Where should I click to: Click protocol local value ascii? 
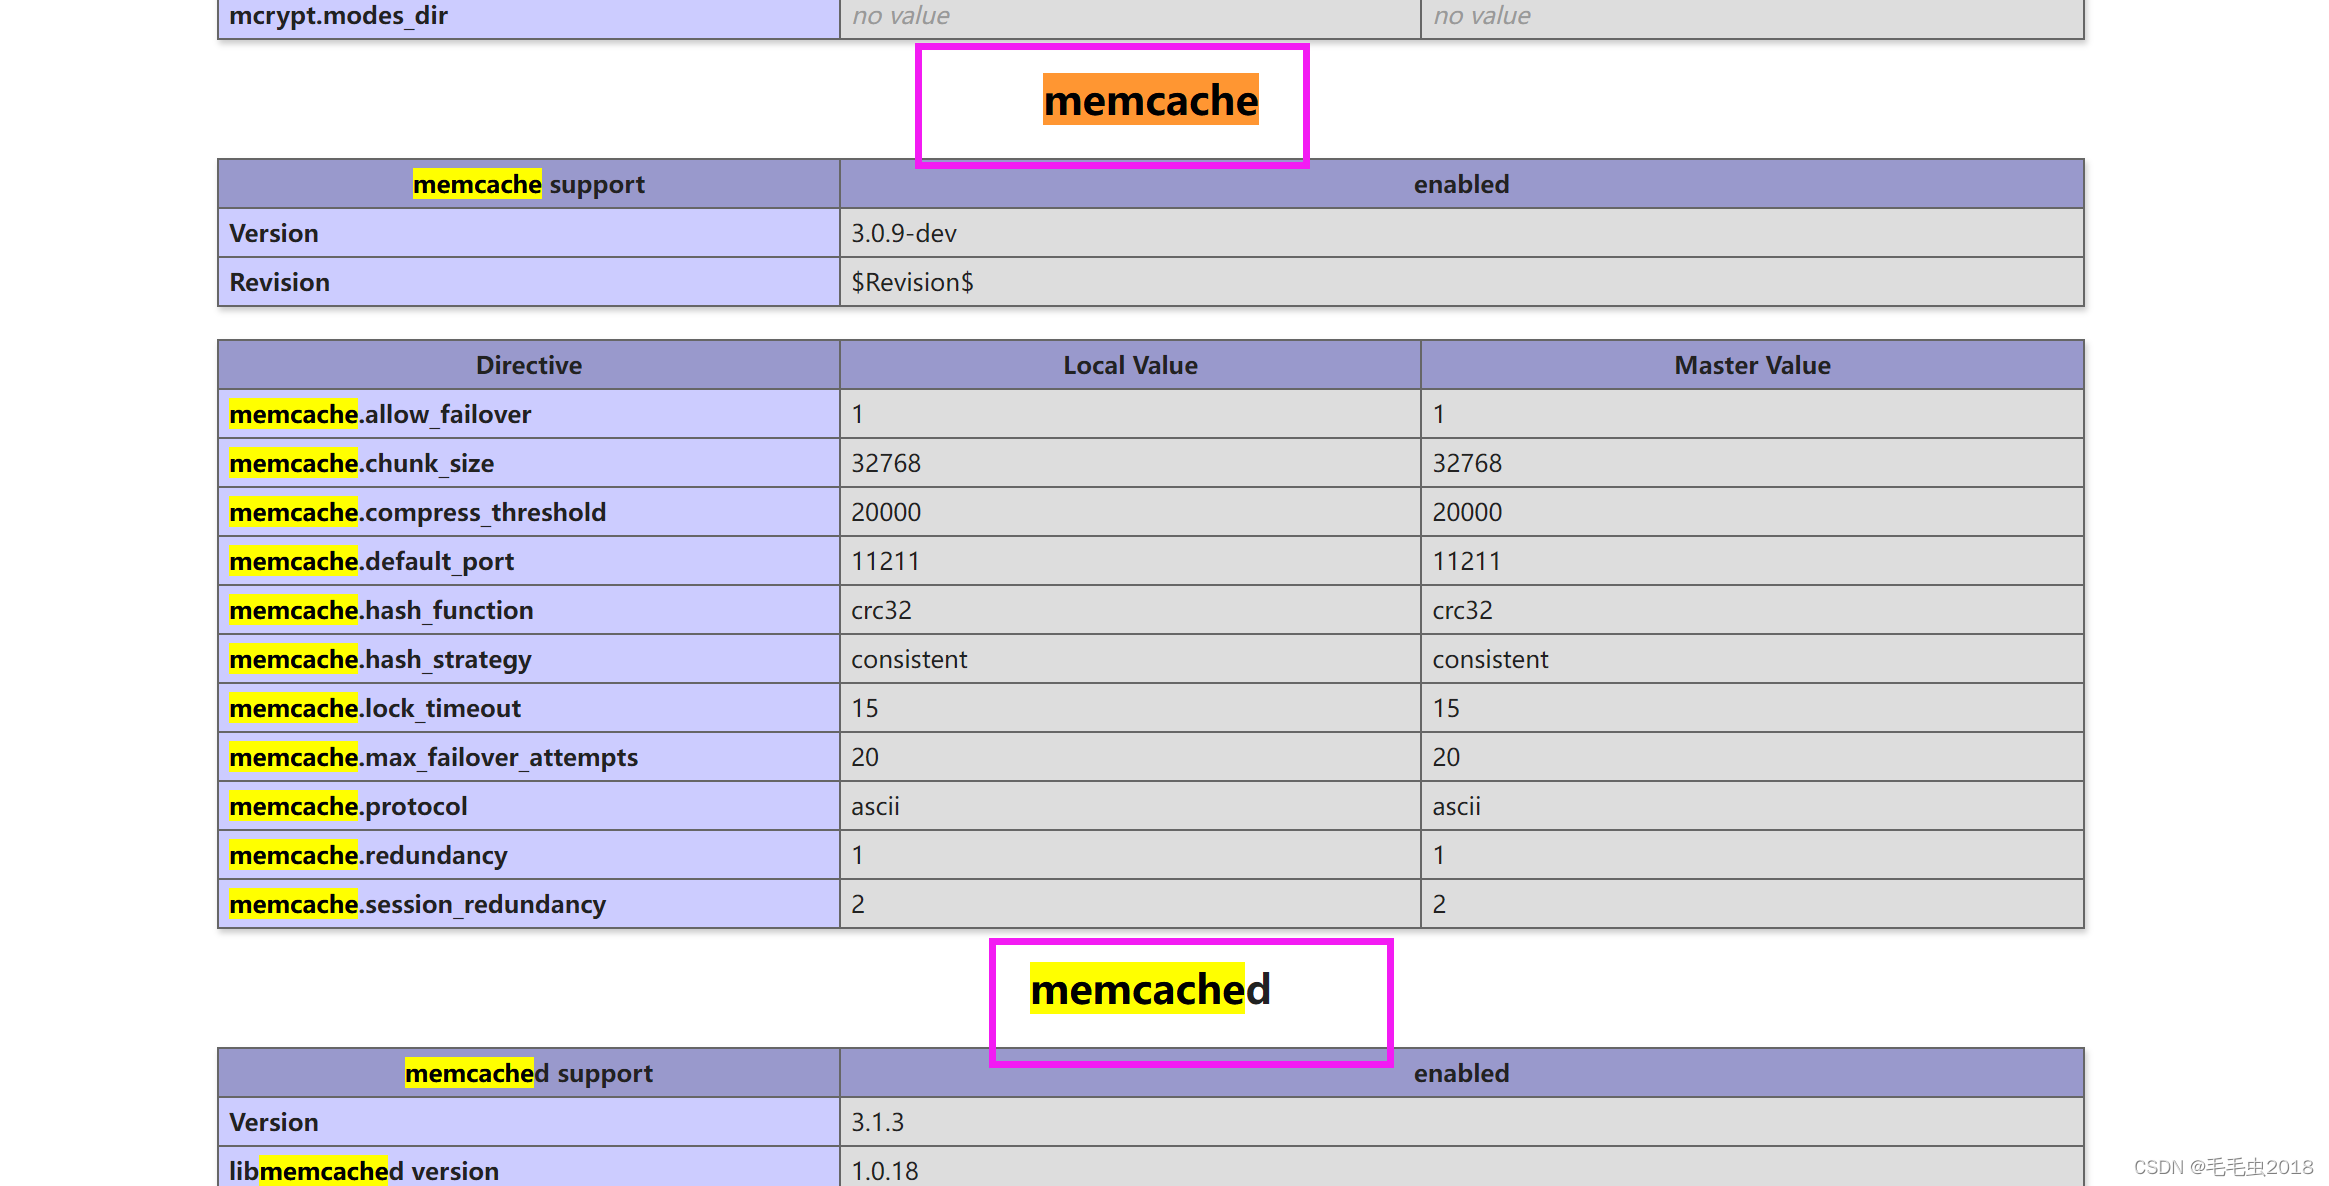click(875, 806)
